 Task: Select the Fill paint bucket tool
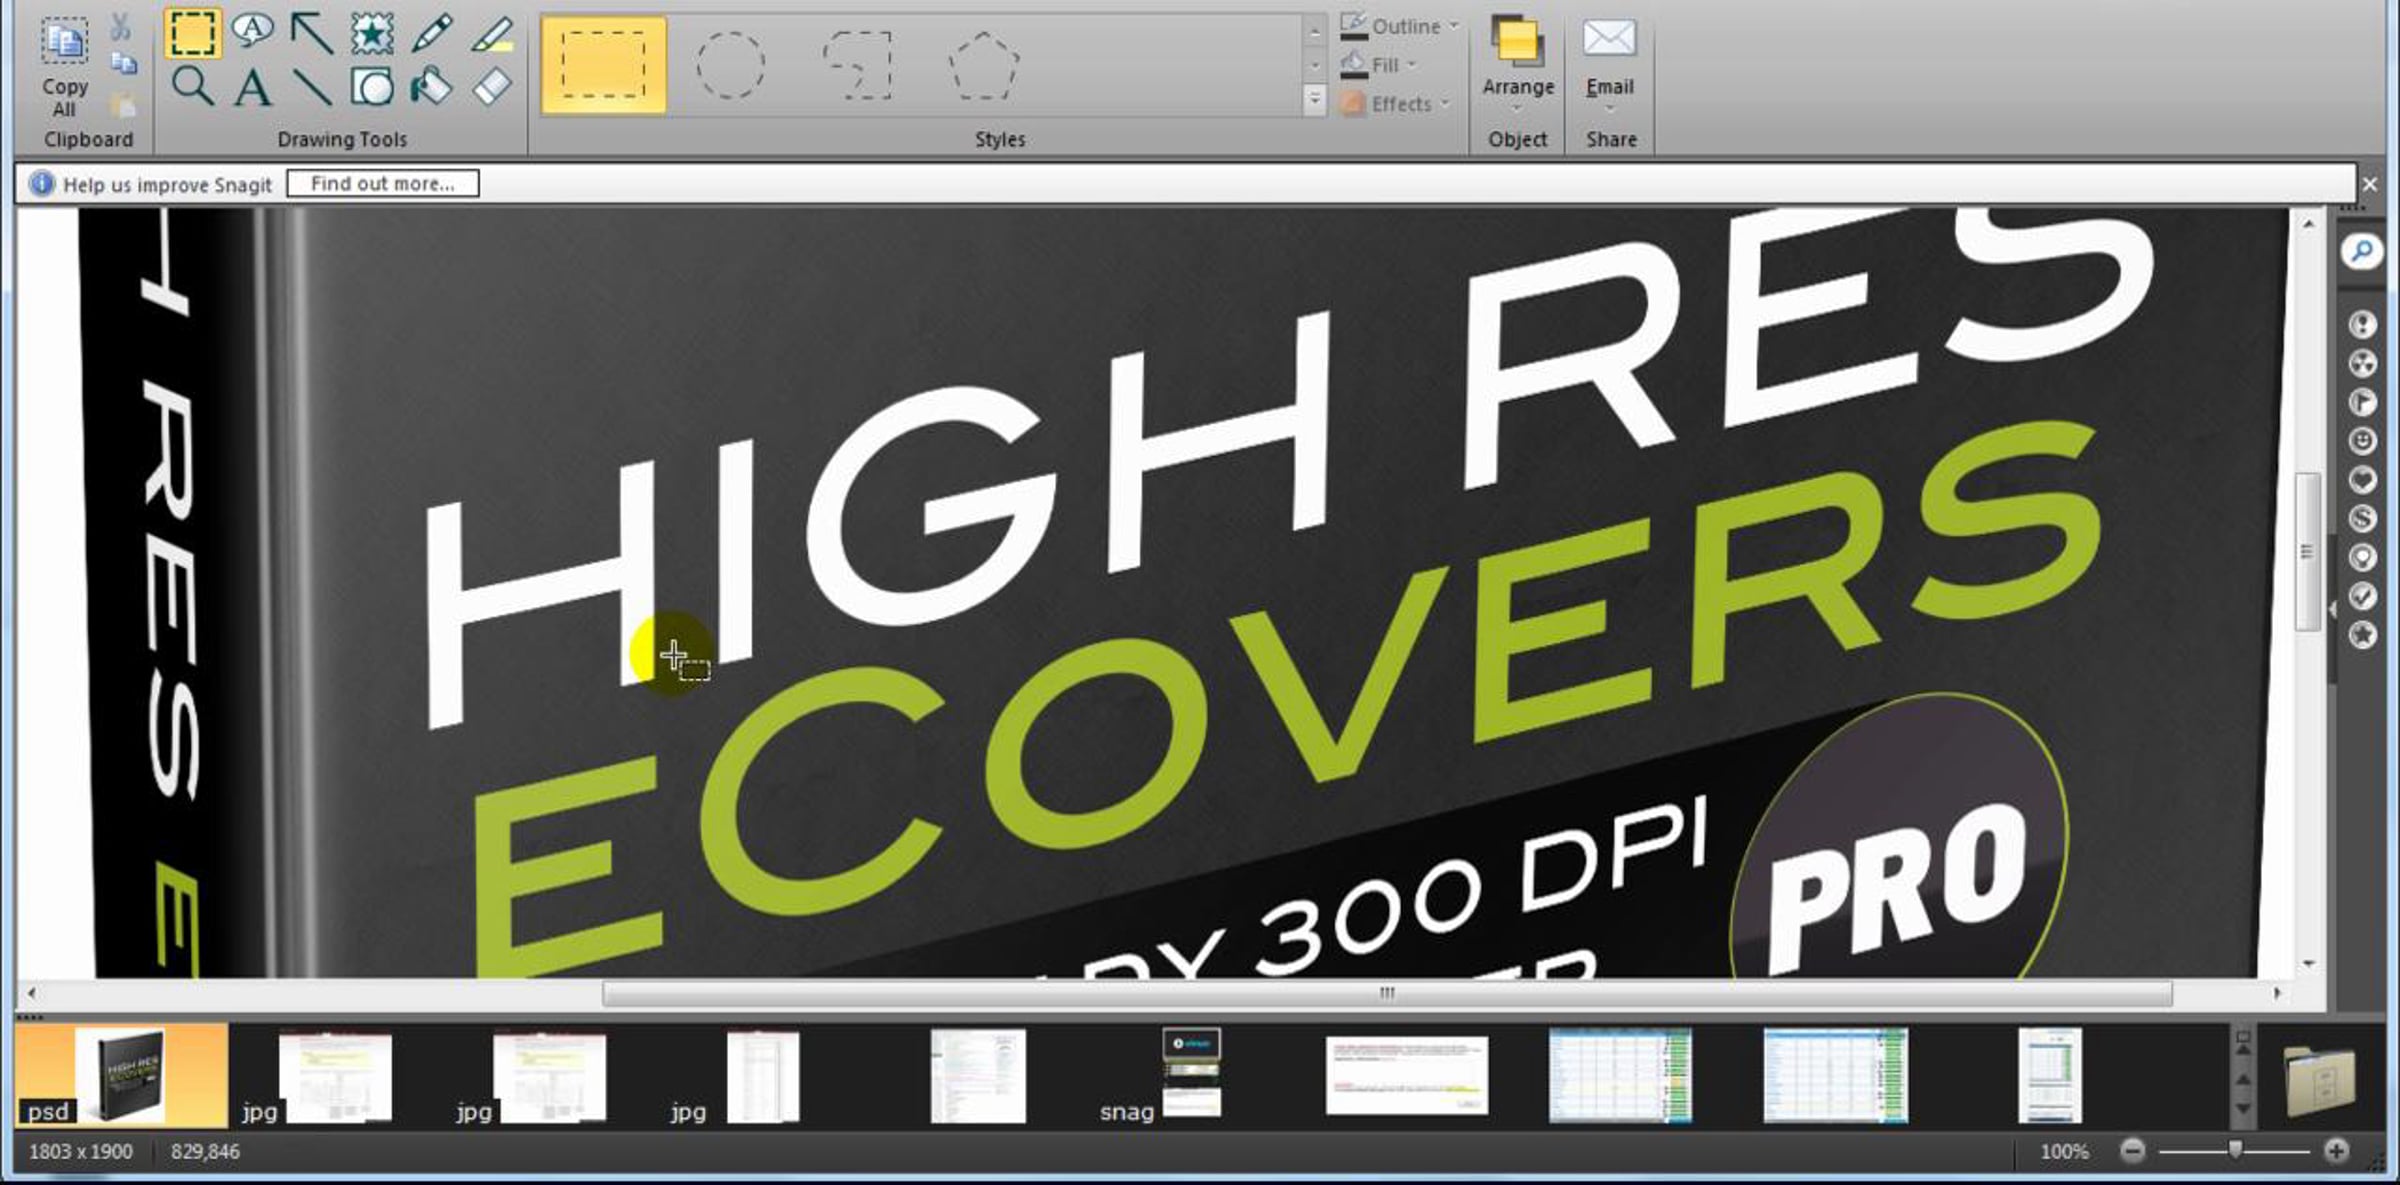pos(432,87)
